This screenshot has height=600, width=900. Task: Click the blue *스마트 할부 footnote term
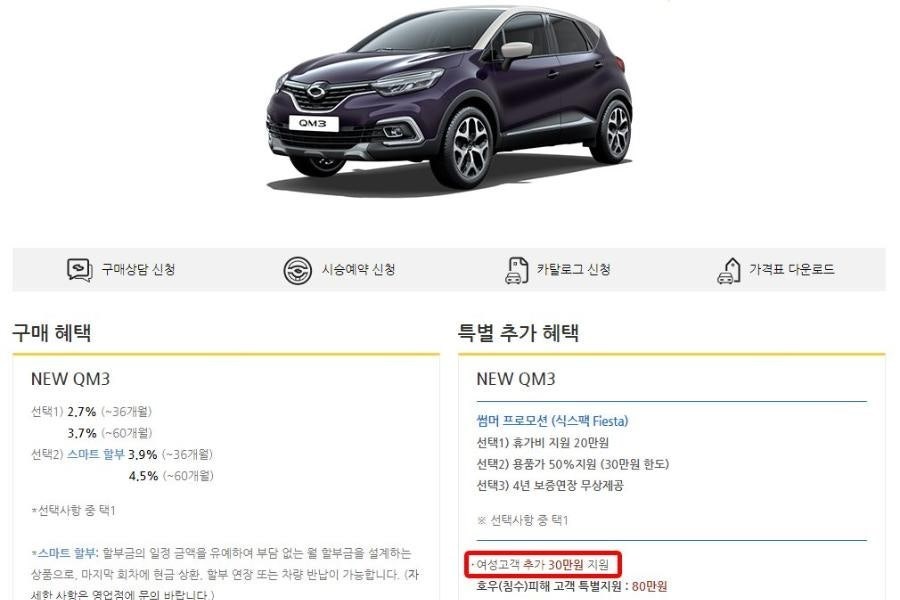click(65, 553)
